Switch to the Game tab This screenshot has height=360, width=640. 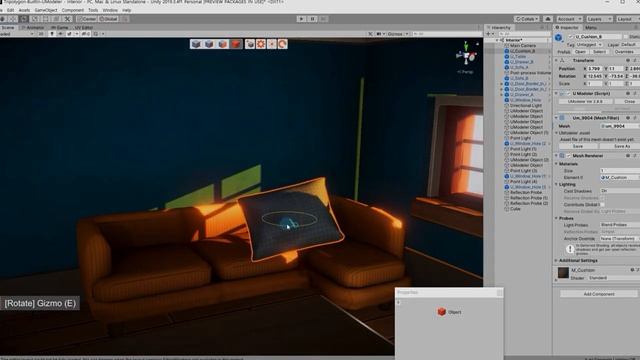click(x=60, y=27)
